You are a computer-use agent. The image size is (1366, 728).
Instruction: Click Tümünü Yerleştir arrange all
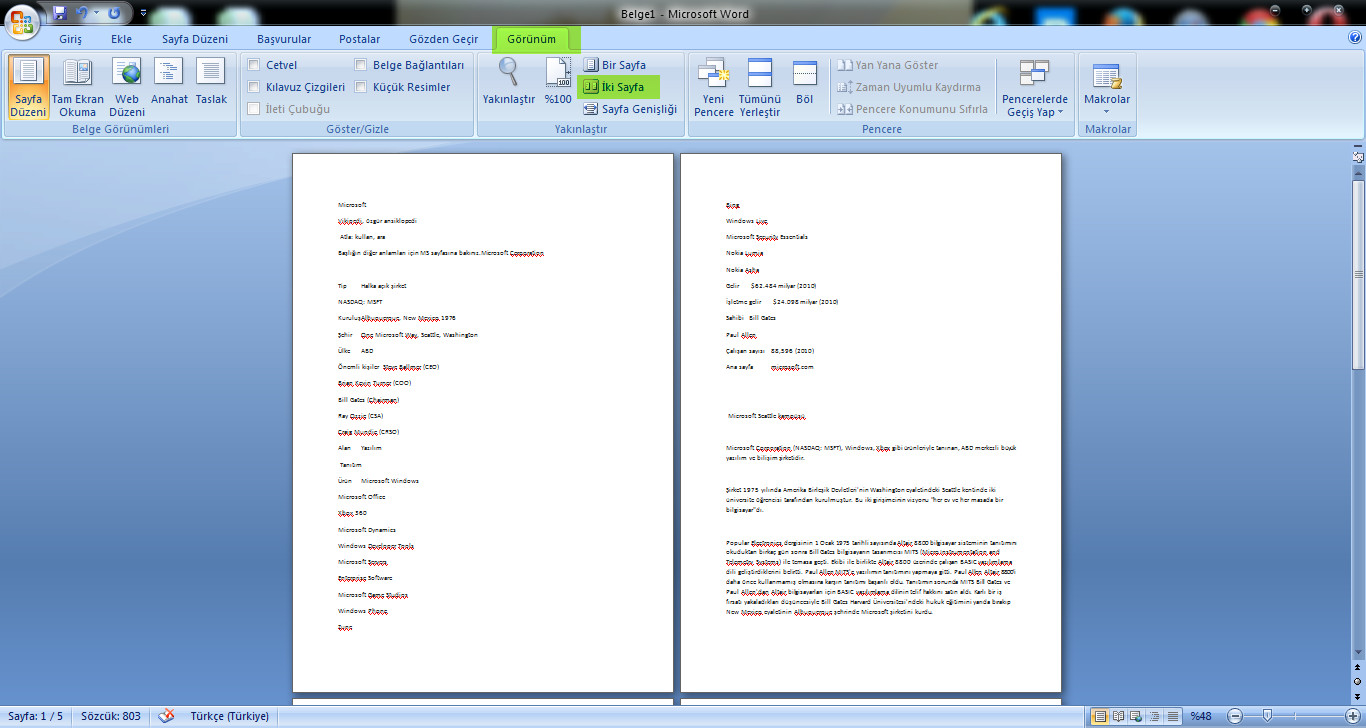tap(759, 88)
